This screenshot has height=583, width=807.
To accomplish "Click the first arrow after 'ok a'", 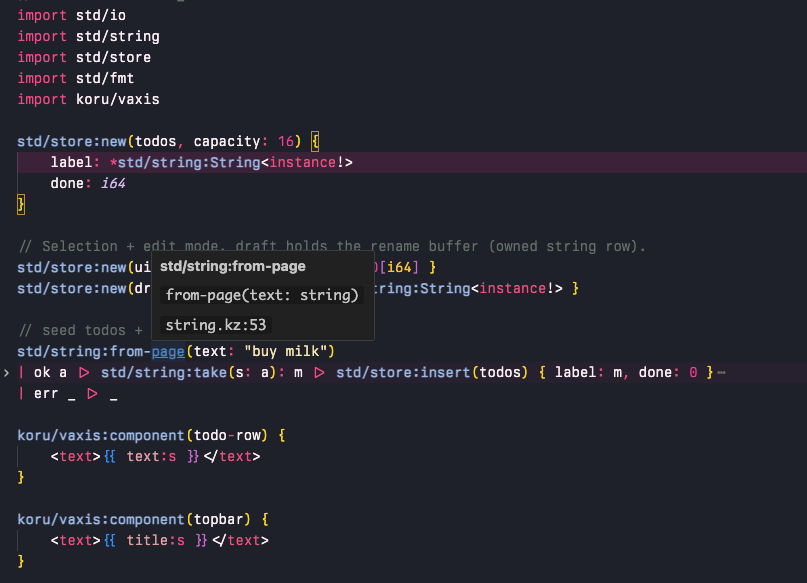I will (x=84, y=373).
